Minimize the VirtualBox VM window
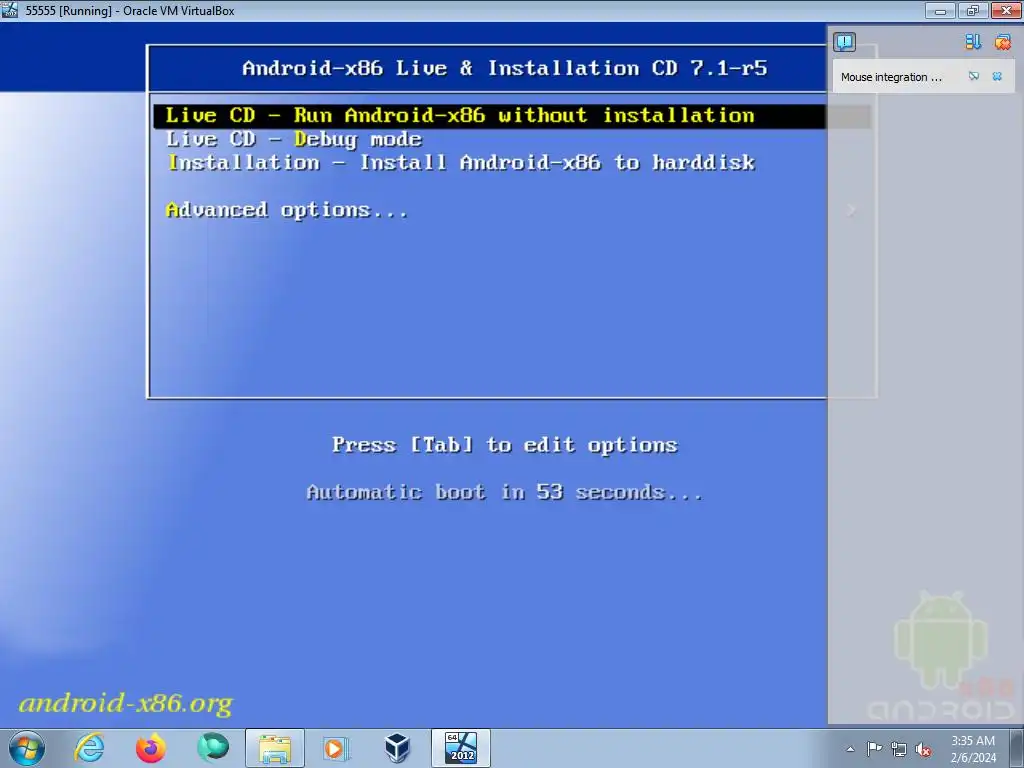1024x768 pixels. [940, 10]
